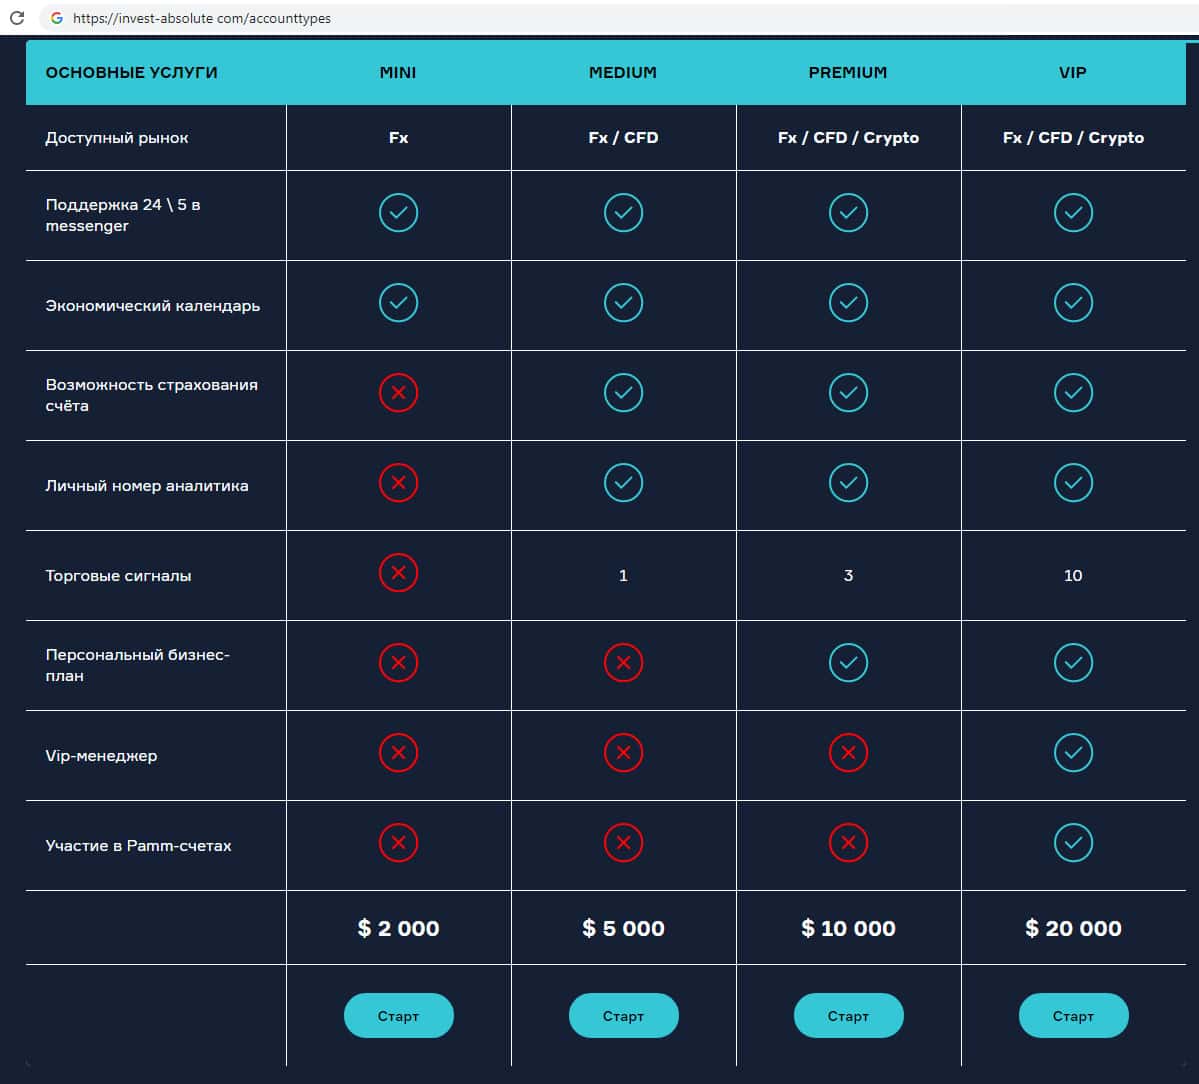Click VIP checkmark in Экономический календарь row
This screenshot has height=1084, width=1199.
pos(1073,303)
